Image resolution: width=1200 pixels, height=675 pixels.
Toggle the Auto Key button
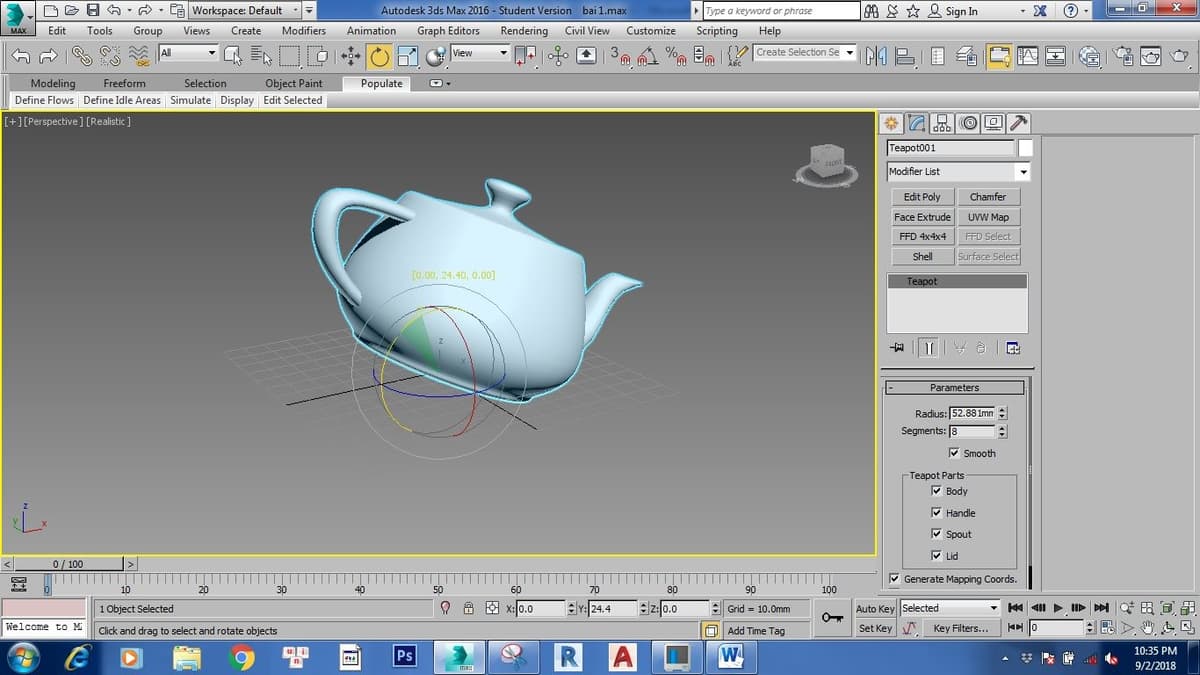click(875, 608)
